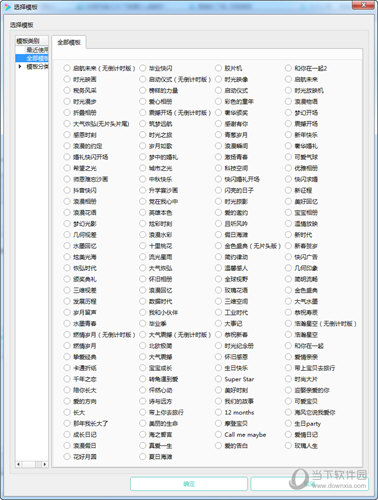Pick the 数据时代 template
Image resolution: width=378 pixels, height=500 pixels.
(x=143, y=301)
